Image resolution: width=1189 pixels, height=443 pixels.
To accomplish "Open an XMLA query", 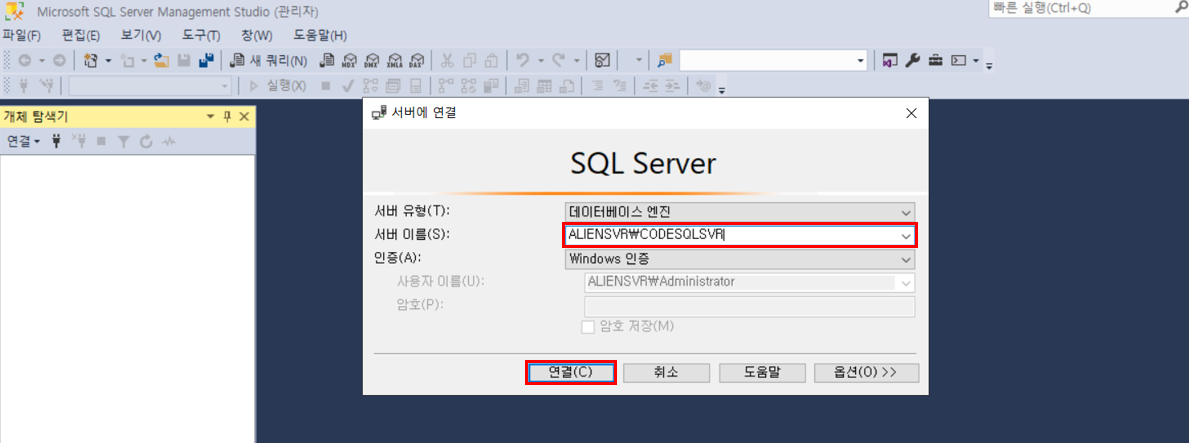I will [x=395, y=61].
